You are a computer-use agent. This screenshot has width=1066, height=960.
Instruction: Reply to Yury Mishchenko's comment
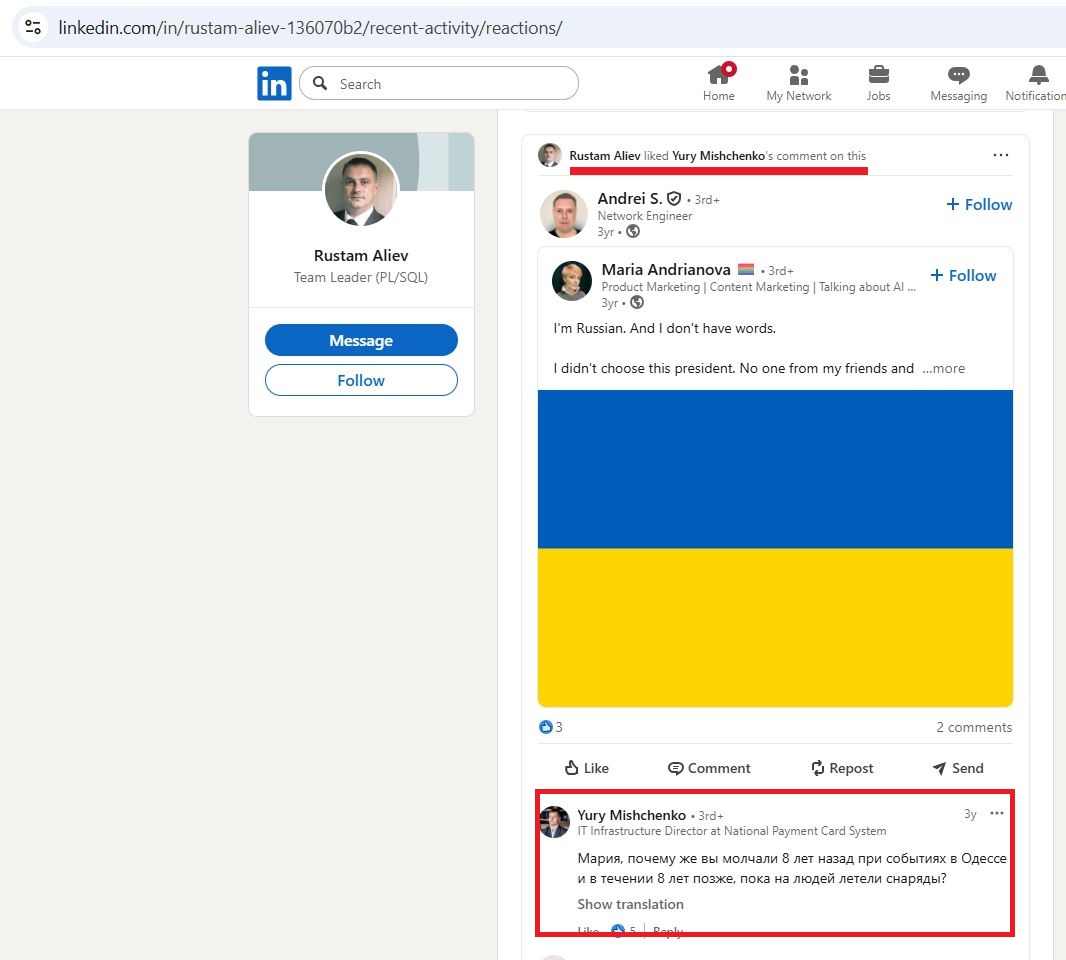pos(667,930)
